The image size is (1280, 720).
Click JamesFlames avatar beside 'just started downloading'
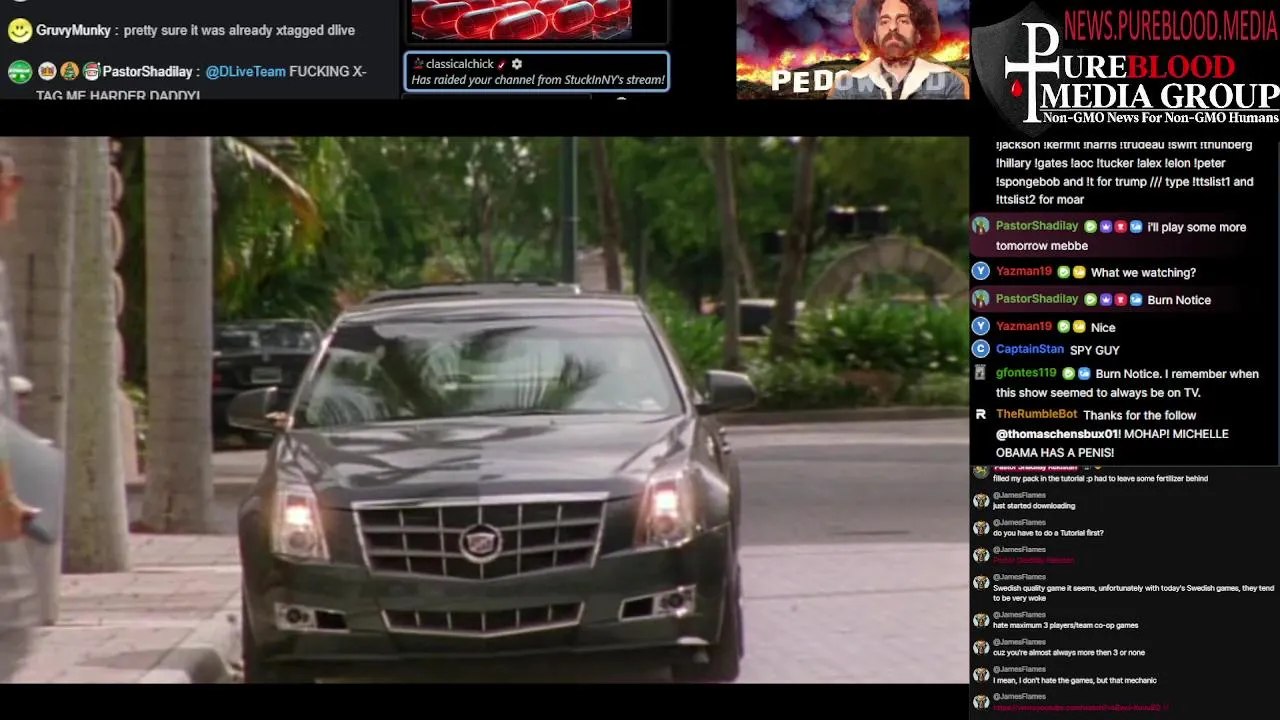tap(981, 501)
